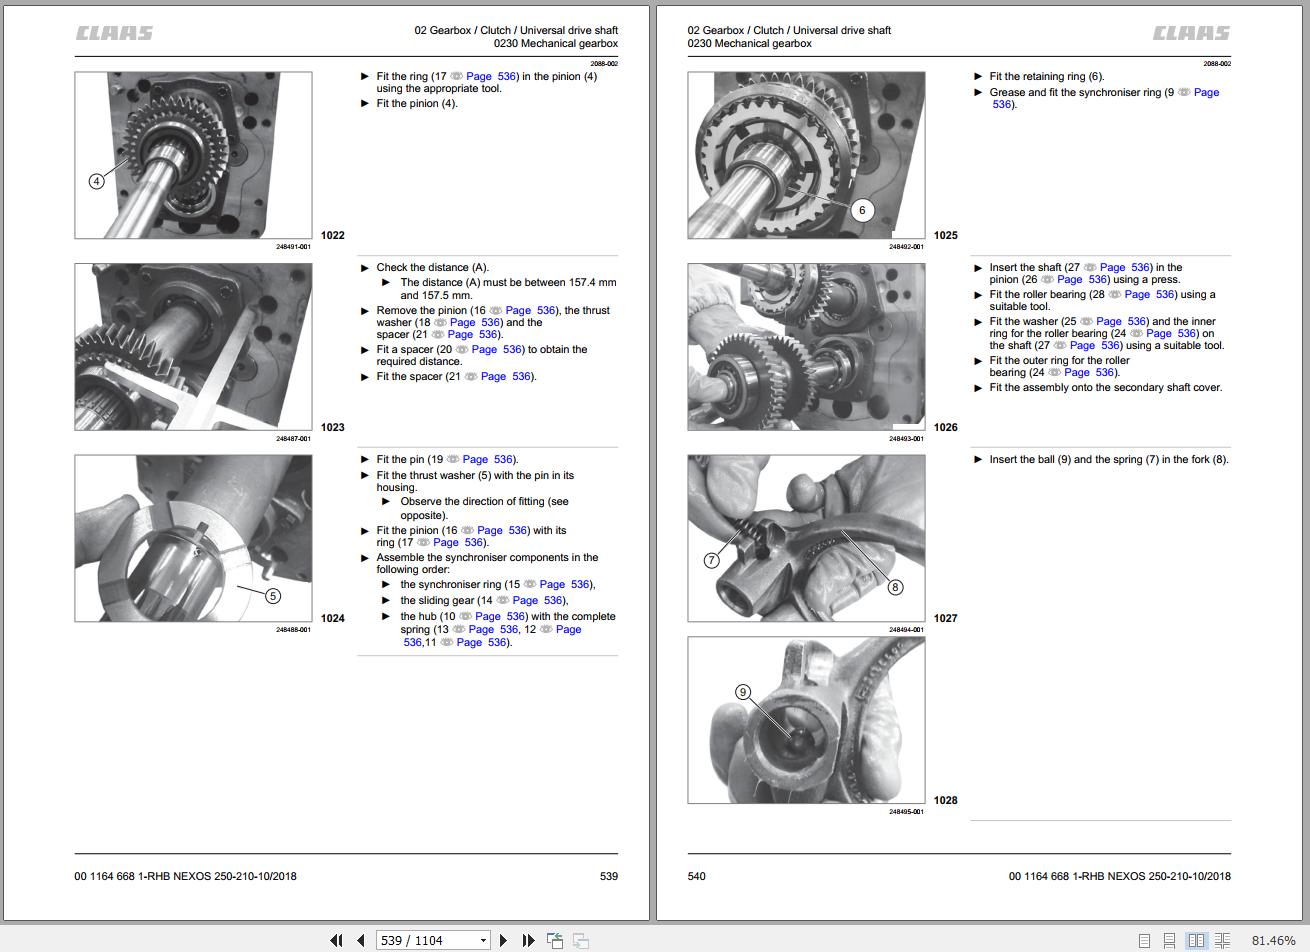Click the CLAAS logo on the left page
Screen dimensions: 1310x952
[x=115, y=33]
